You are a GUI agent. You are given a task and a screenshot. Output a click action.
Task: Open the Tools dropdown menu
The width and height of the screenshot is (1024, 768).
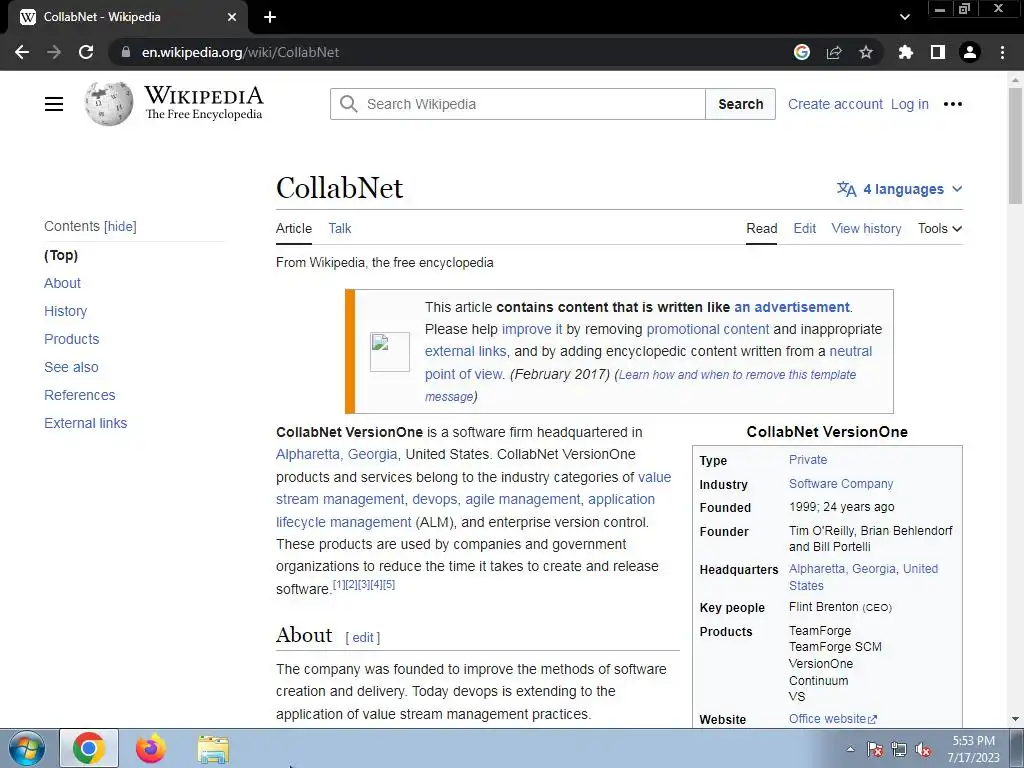coord(940,229)
